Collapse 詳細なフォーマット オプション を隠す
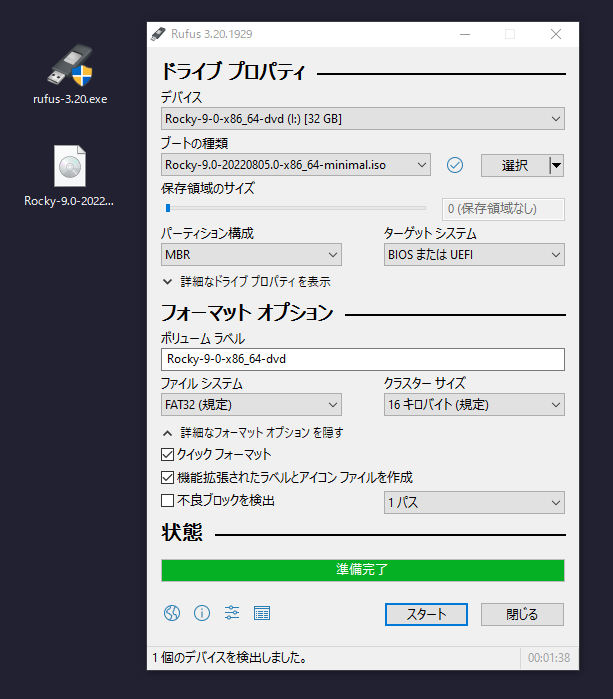 [253, 433]
